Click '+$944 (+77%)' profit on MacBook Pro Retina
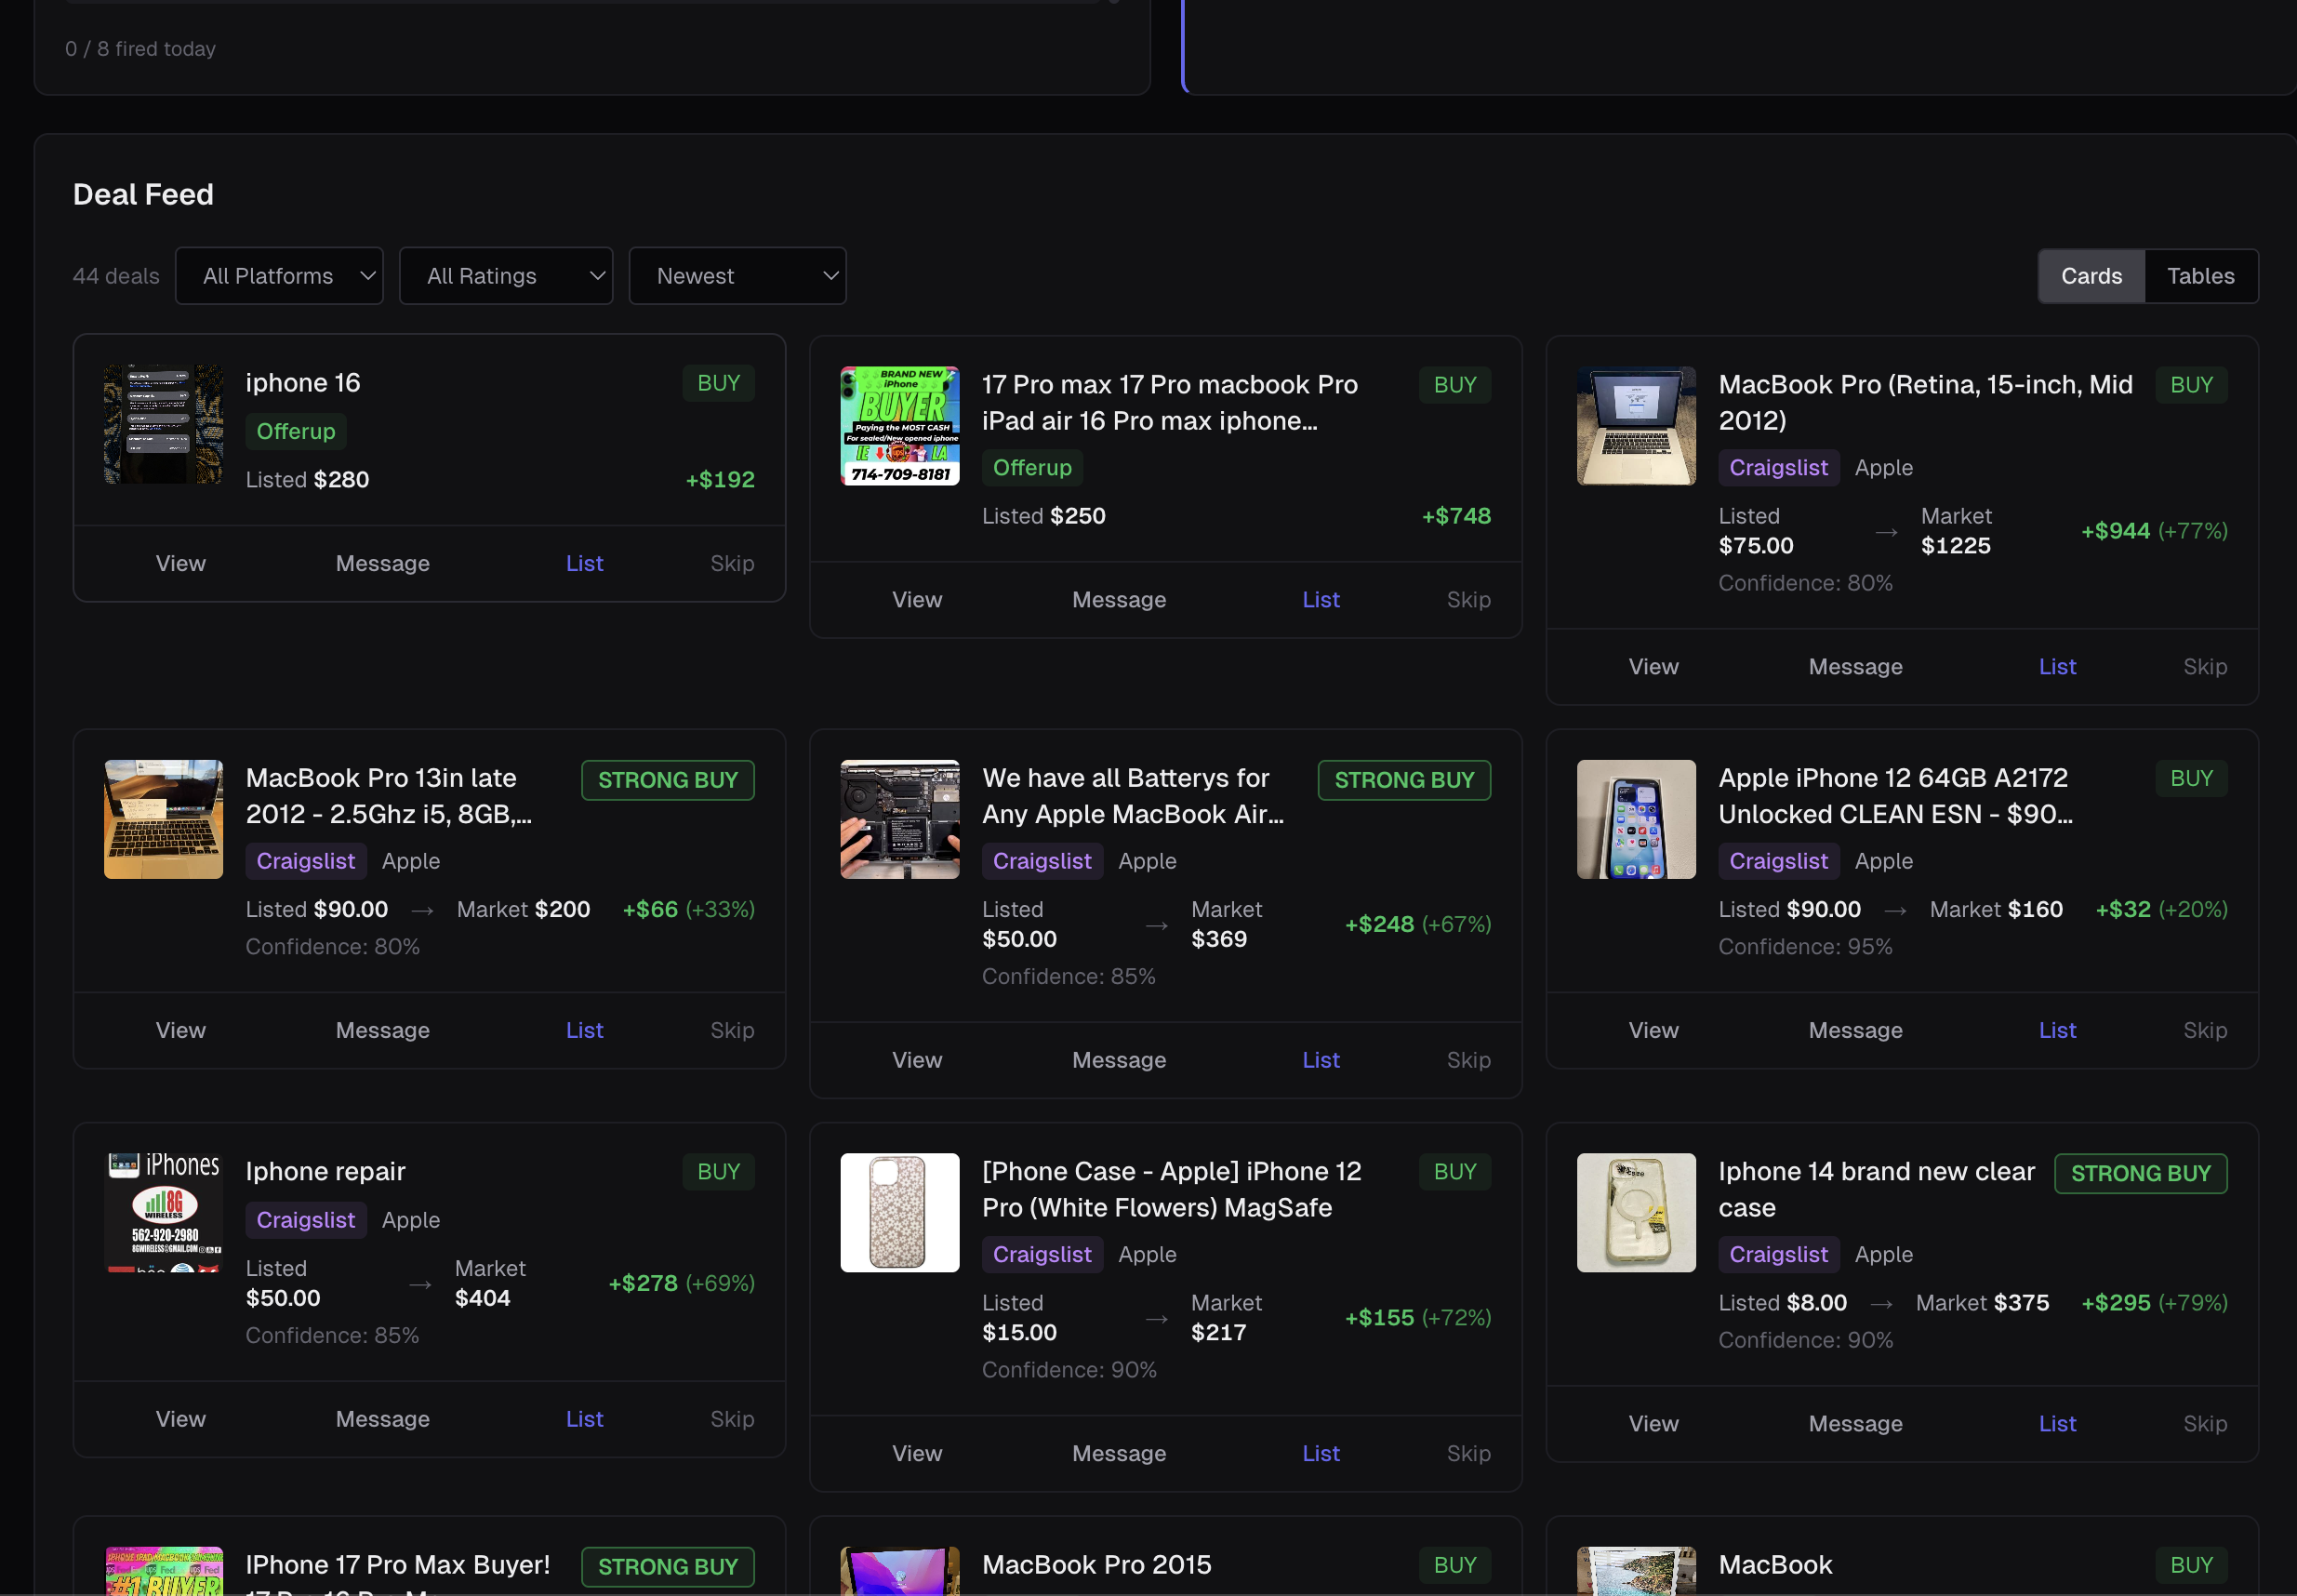This screenshot has width=2297, height=1596. coord(2154,531)
